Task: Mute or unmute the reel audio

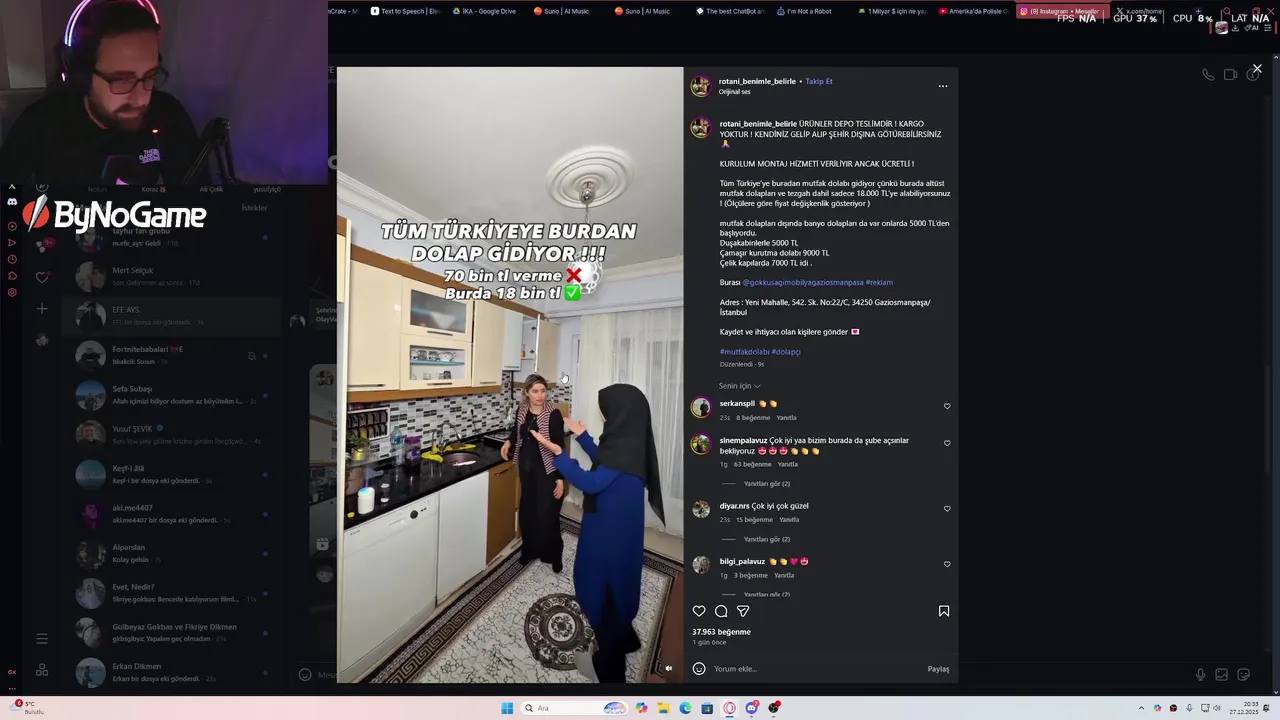Action: [x=669, y=668]
